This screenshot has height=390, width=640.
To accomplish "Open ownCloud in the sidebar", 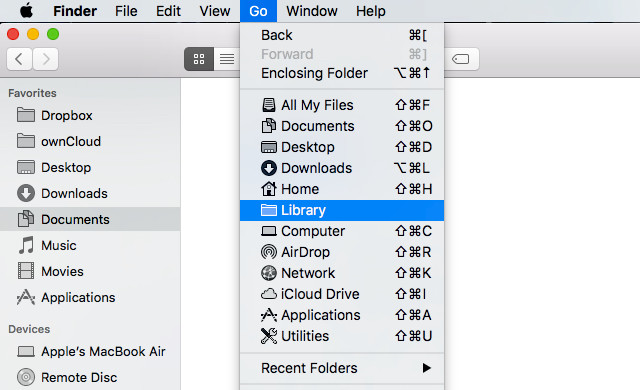I will [90, 142].
